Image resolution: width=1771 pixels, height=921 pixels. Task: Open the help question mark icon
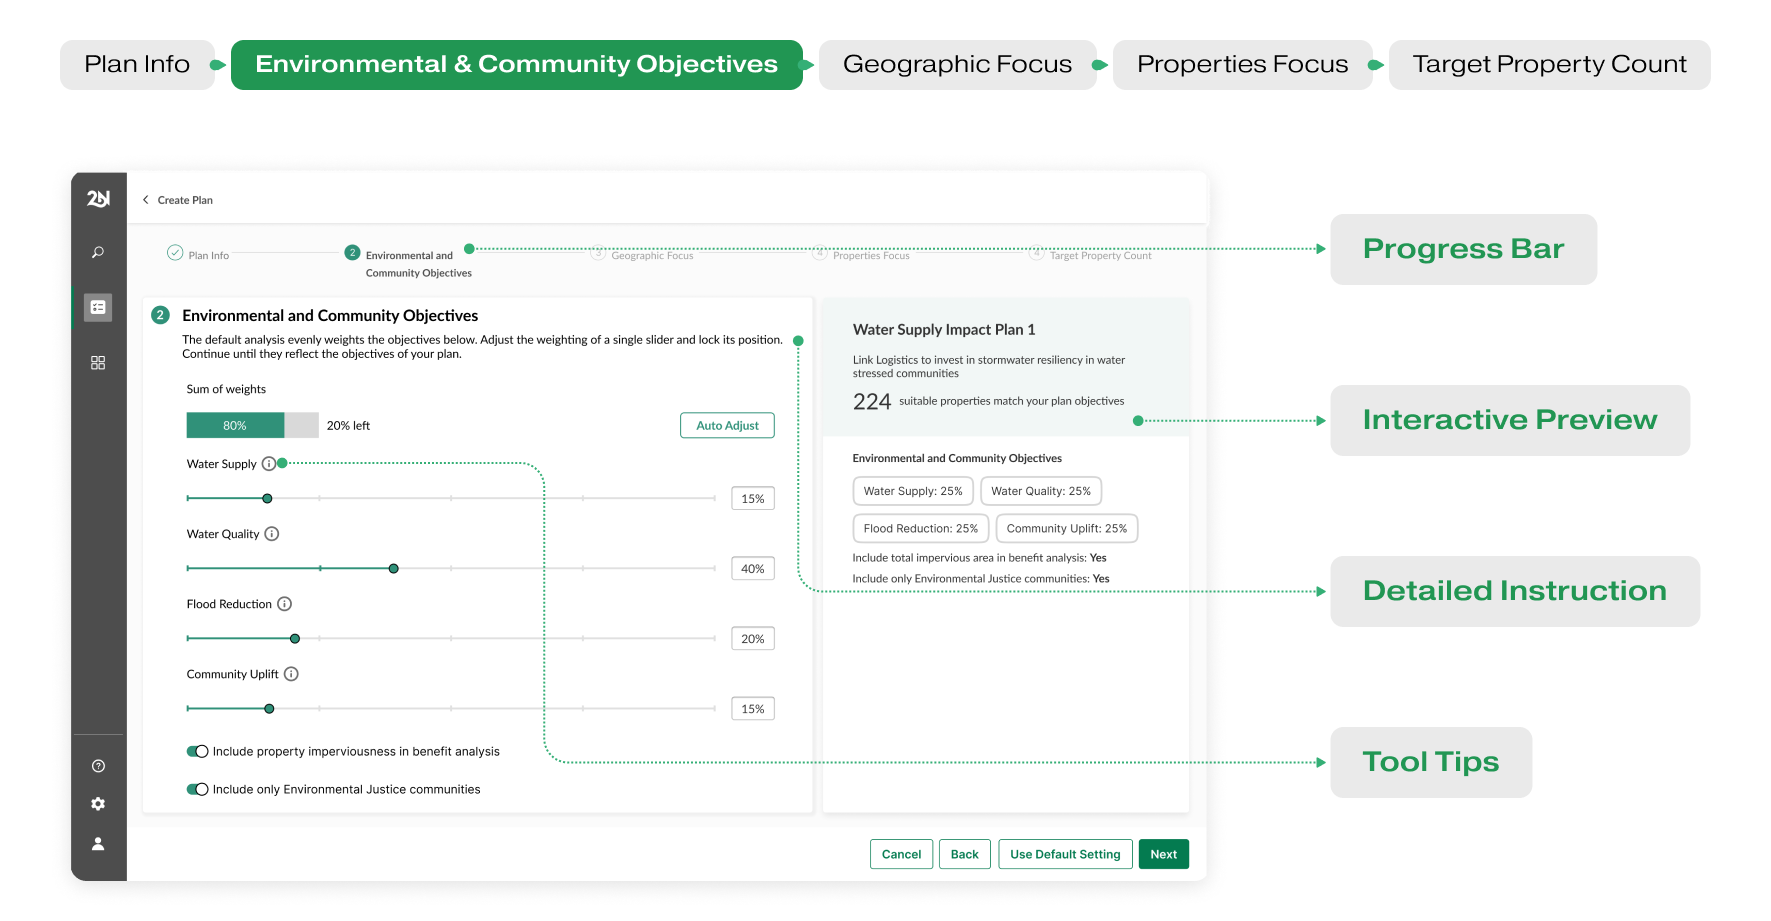pos(98,766)
